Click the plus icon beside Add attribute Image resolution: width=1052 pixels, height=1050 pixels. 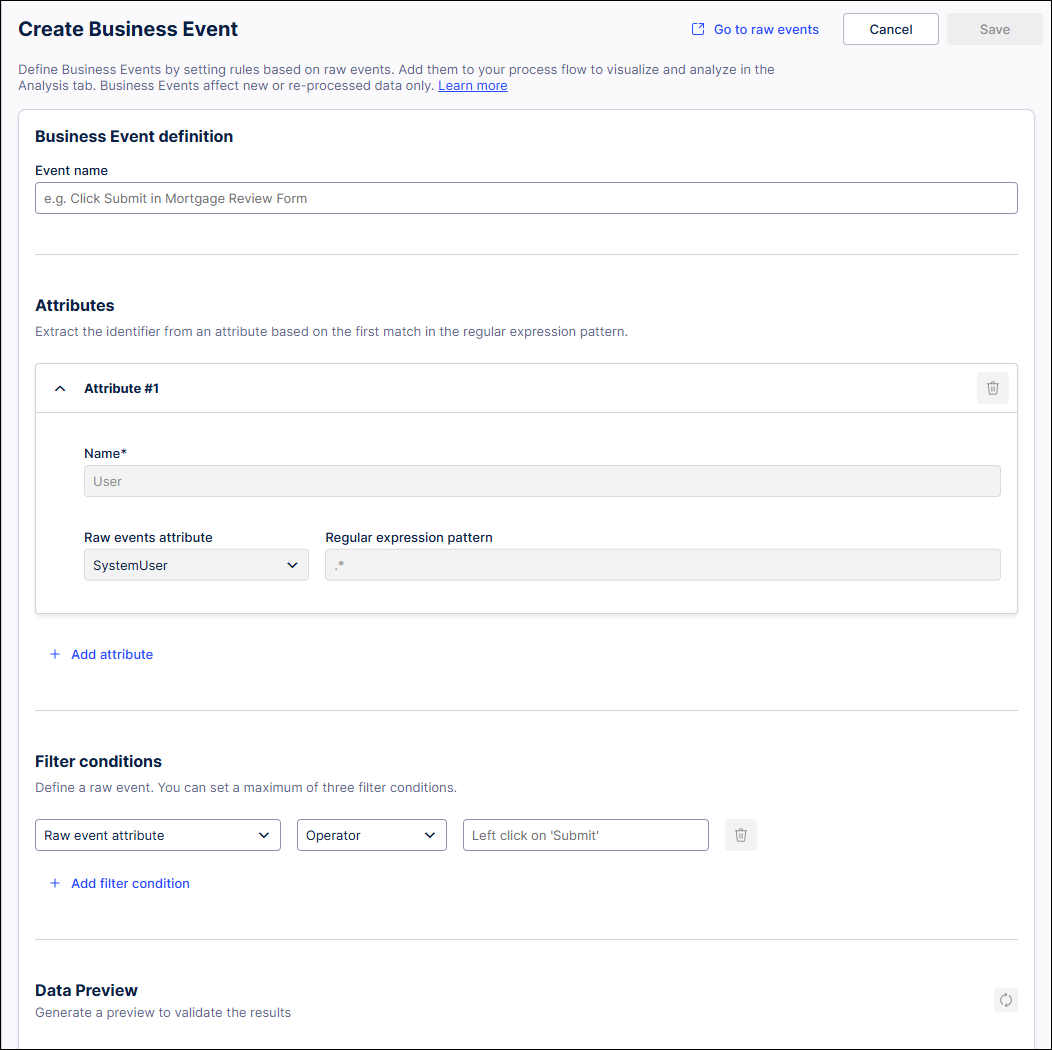55,654
